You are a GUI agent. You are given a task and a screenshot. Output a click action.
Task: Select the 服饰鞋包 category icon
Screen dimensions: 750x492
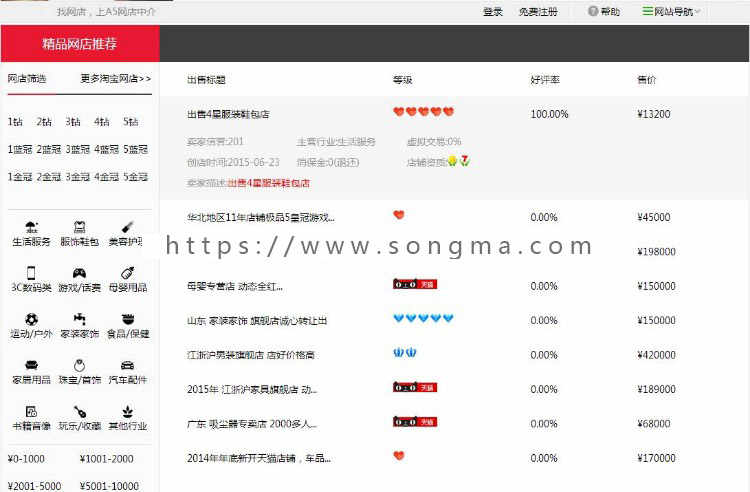click(x=79, y=227)
